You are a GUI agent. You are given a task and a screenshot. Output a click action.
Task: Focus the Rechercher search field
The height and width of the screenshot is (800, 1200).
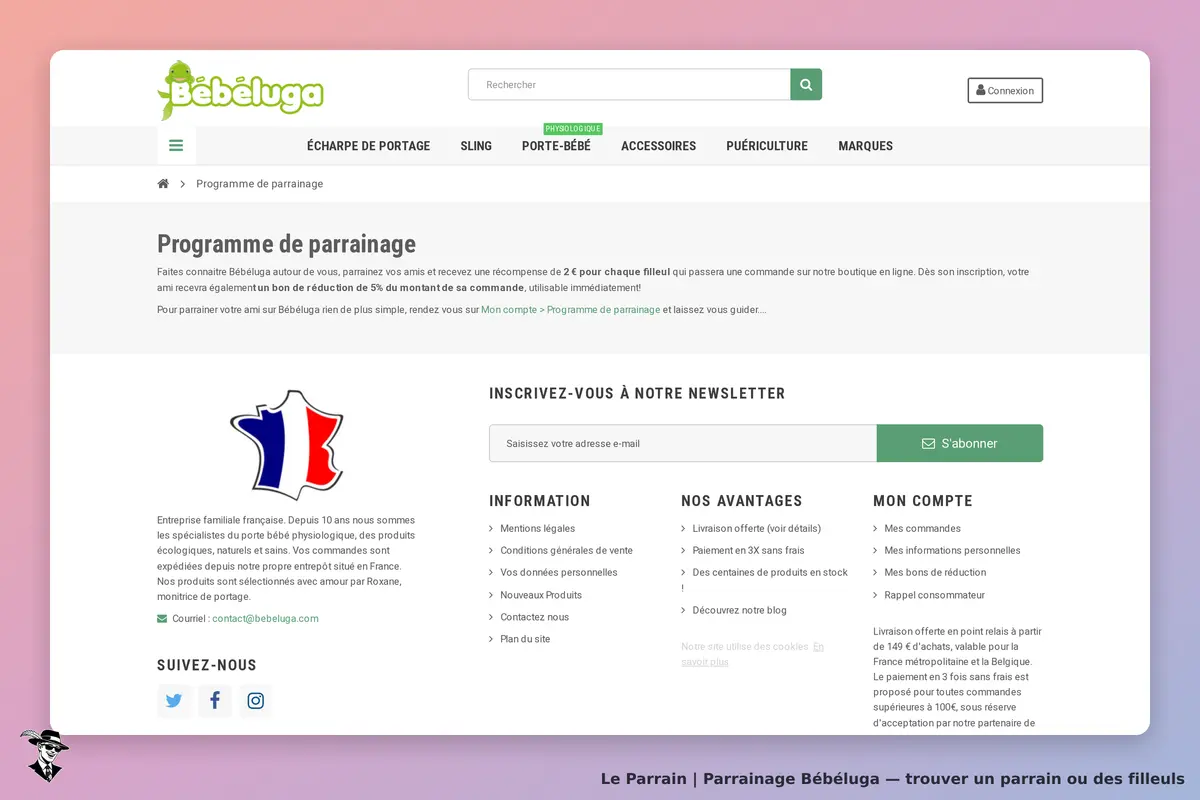point(629,84)
